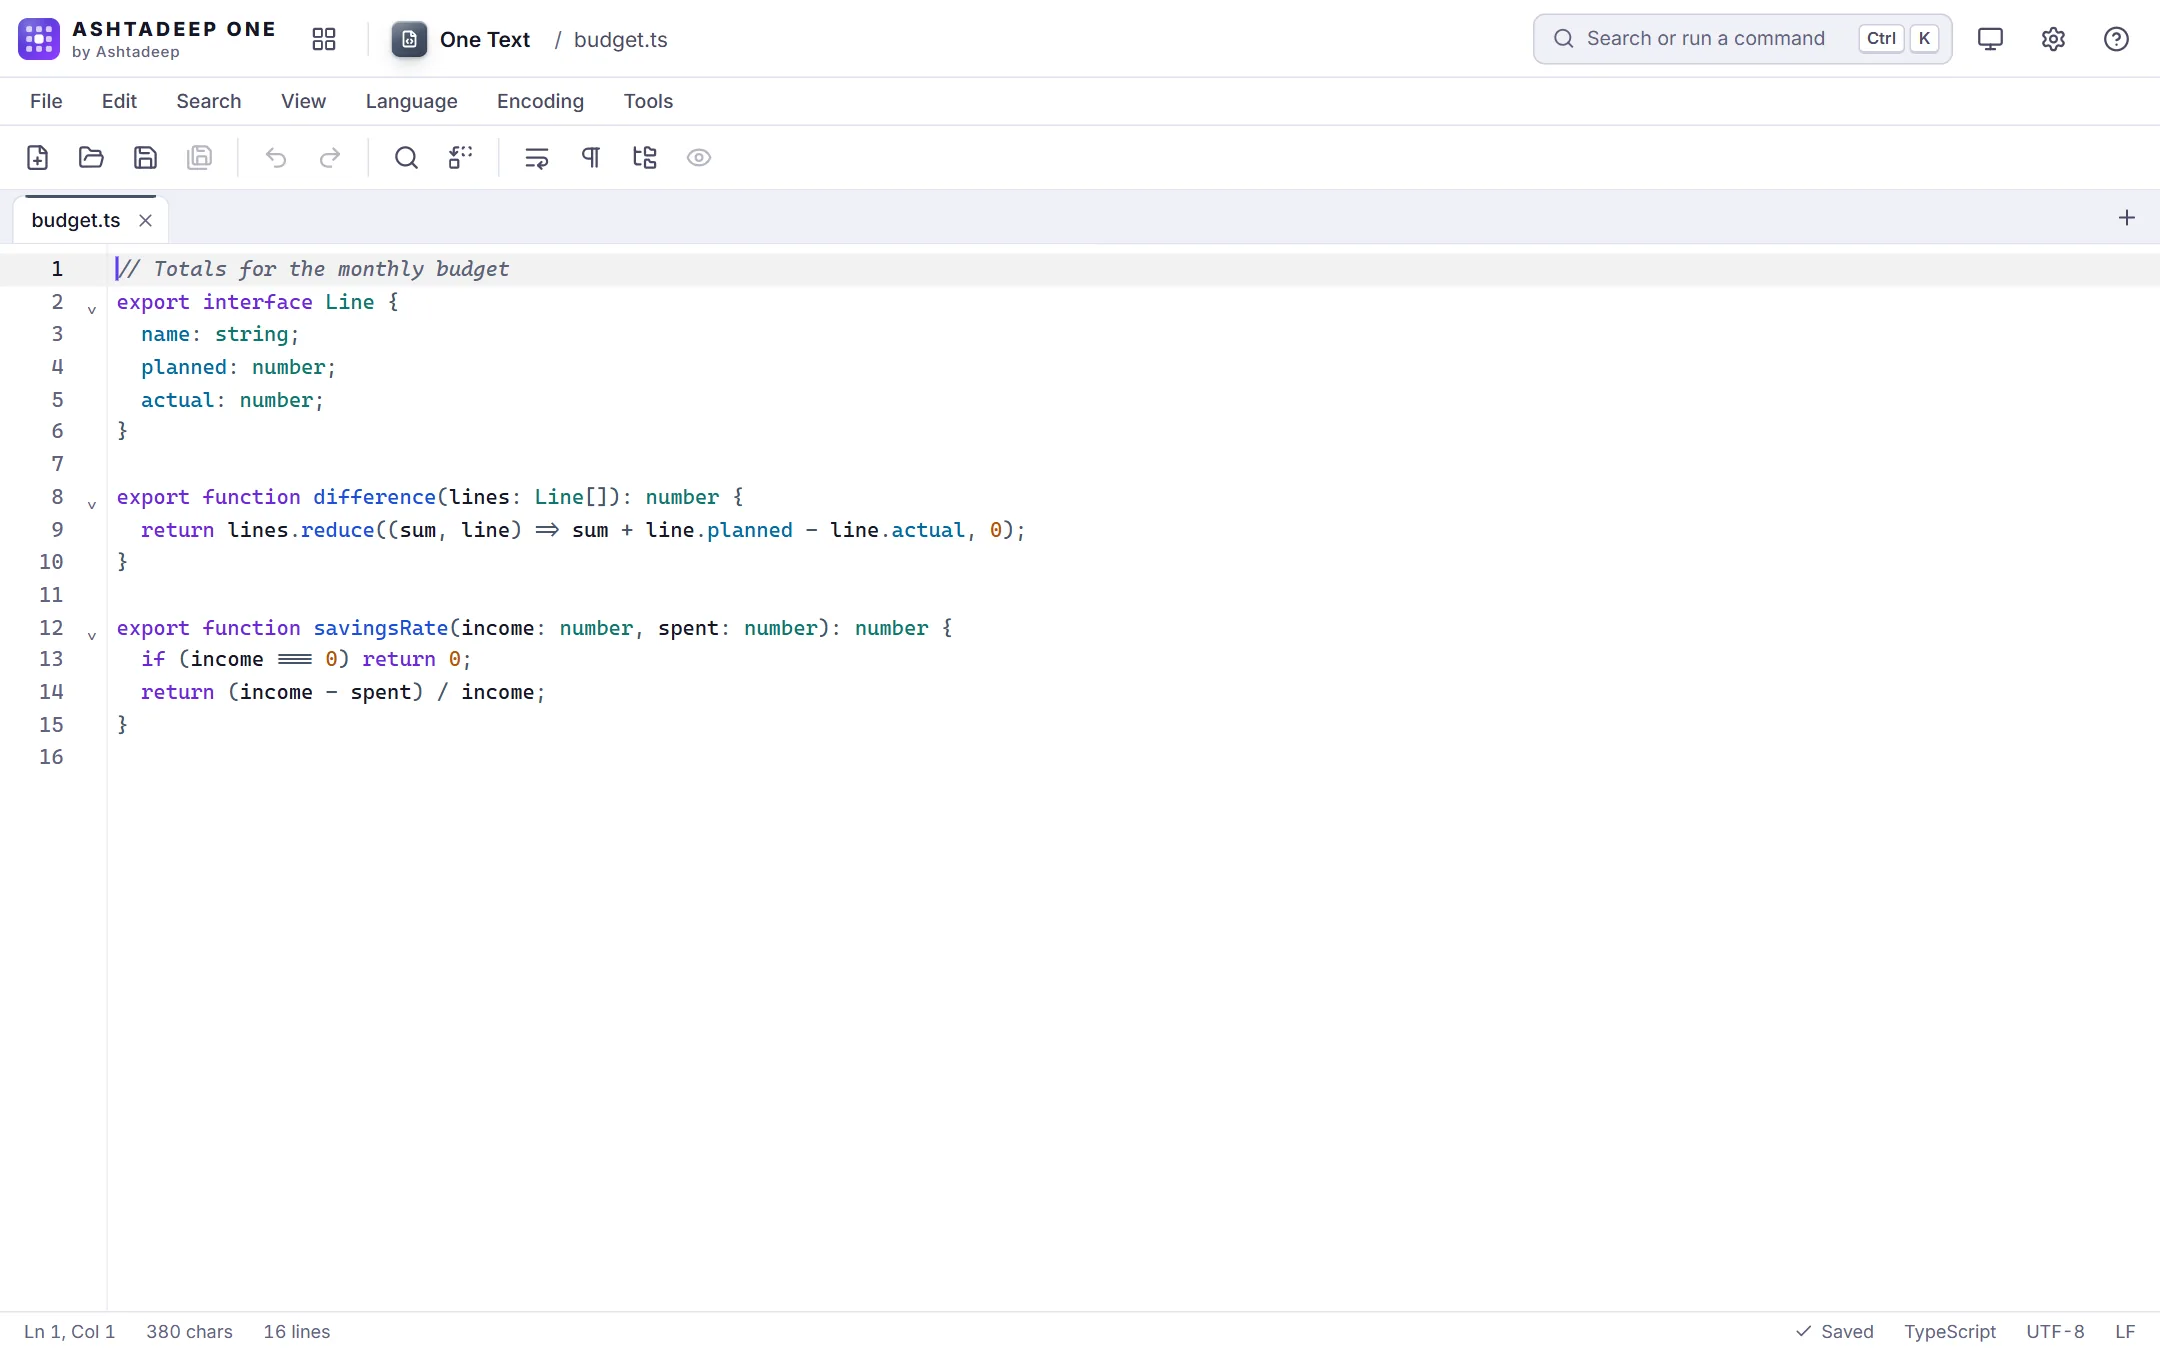Redo the last undone edit
This screenshot has width=2160, height=1350.
click(330, 157)
